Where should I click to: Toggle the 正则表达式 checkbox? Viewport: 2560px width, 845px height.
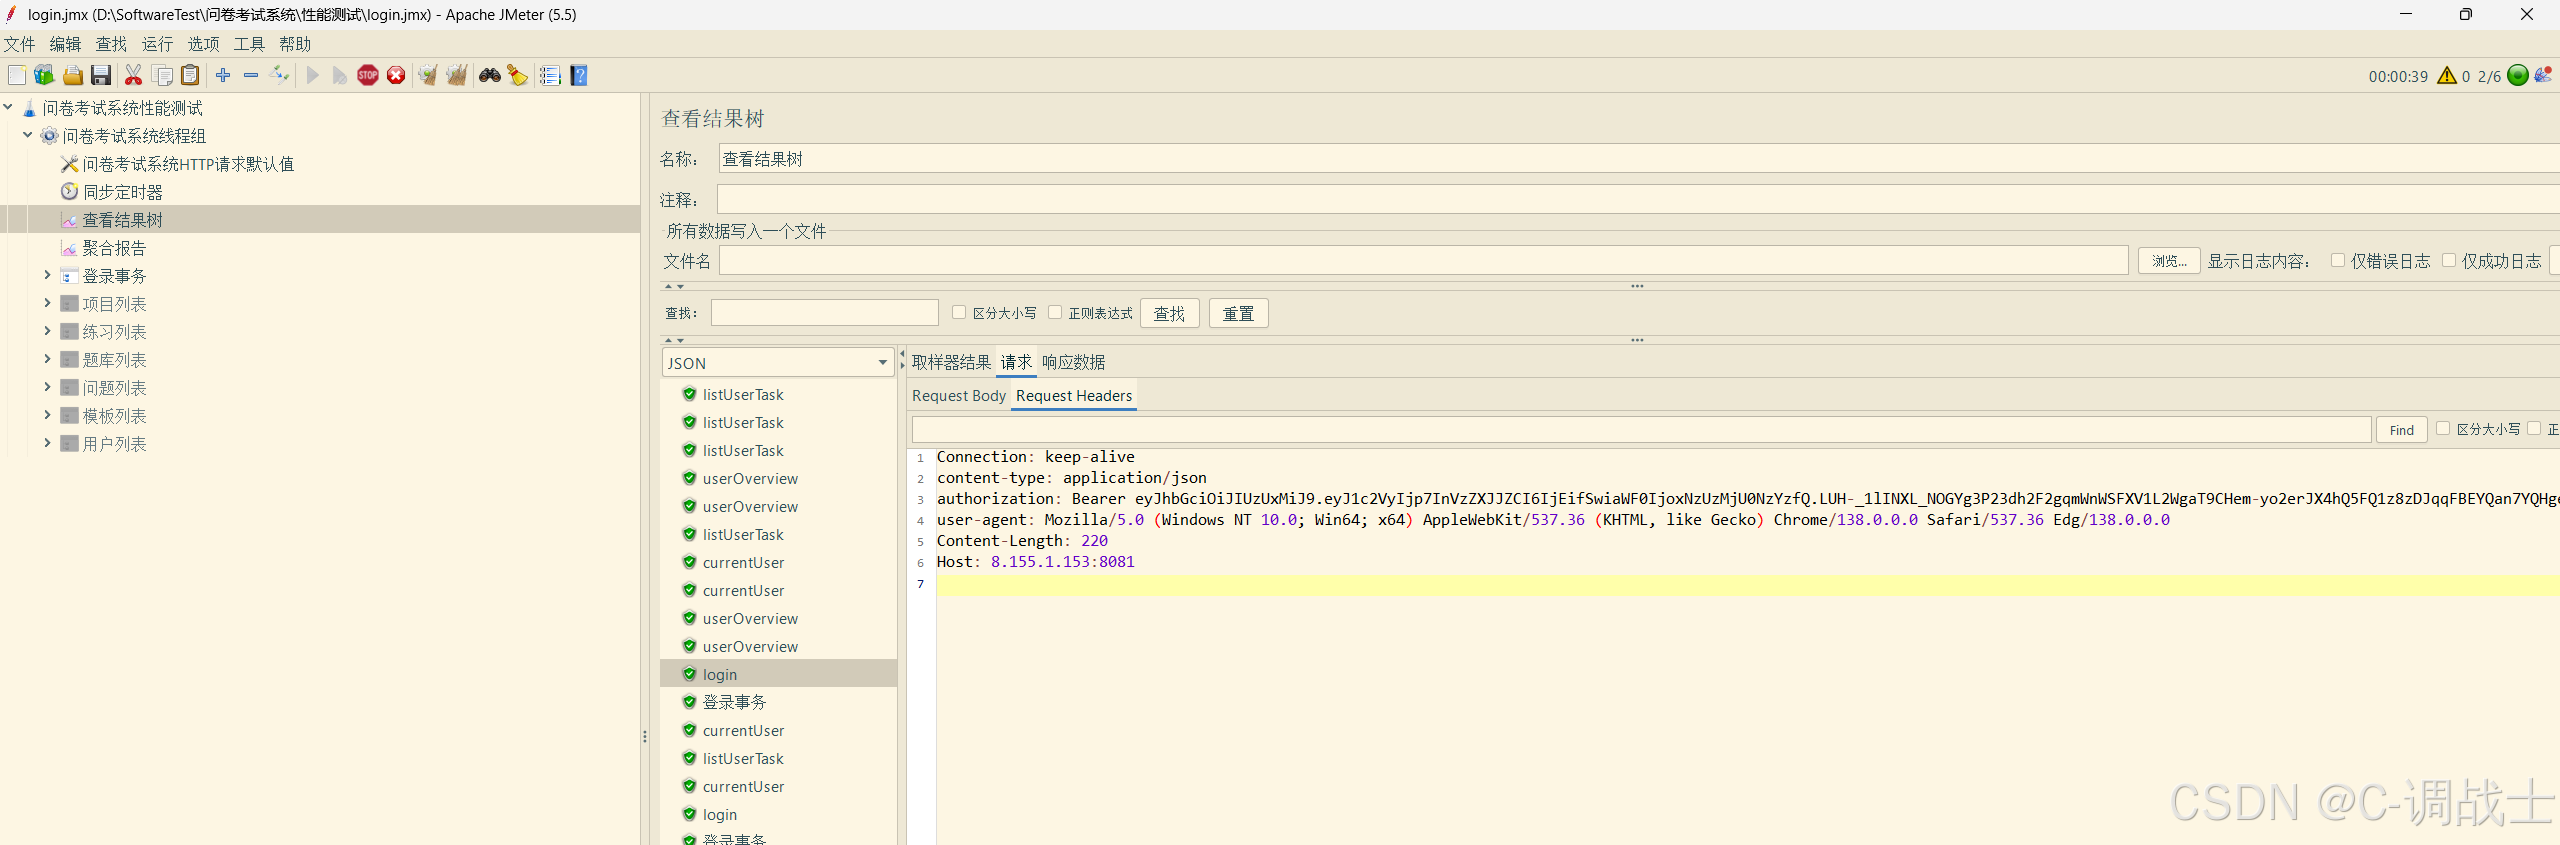pyautogui.click(x=1055, y=312)
